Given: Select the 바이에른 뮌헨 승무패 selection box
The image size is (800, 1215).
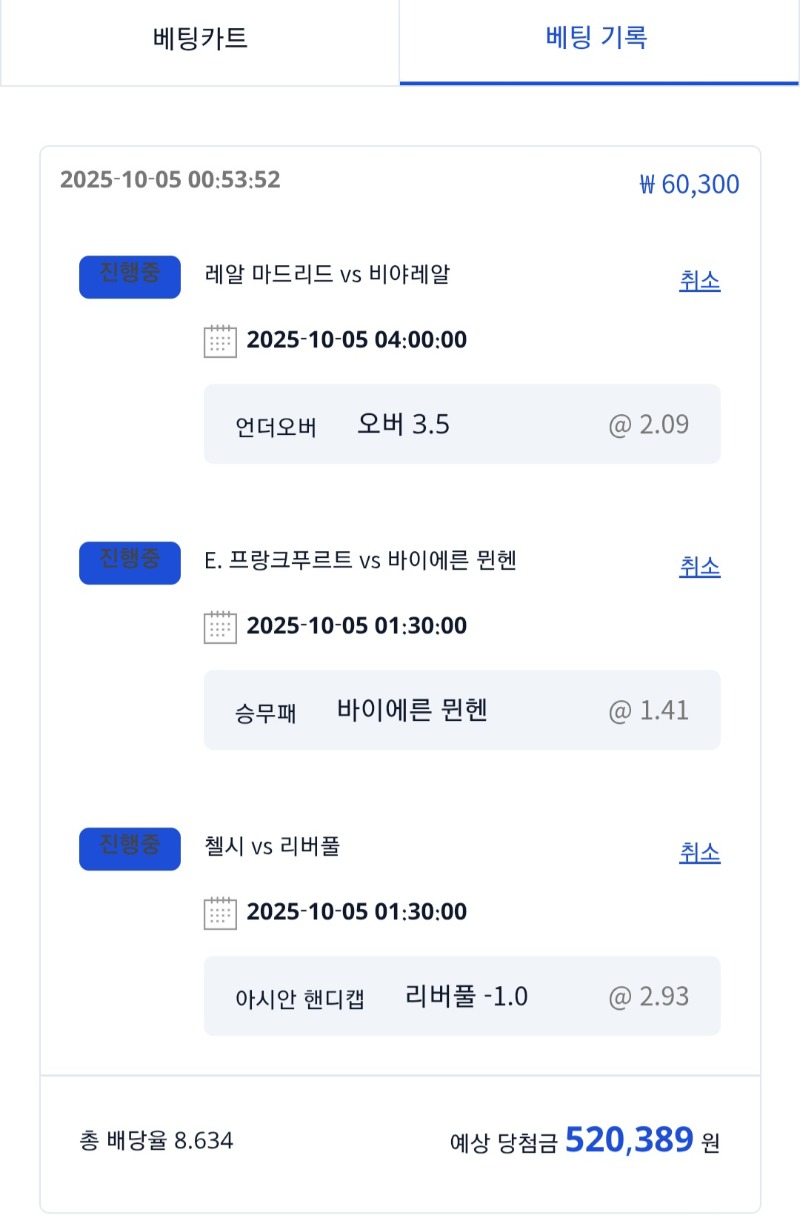Looking at the screenshot, I should point(461,710).
